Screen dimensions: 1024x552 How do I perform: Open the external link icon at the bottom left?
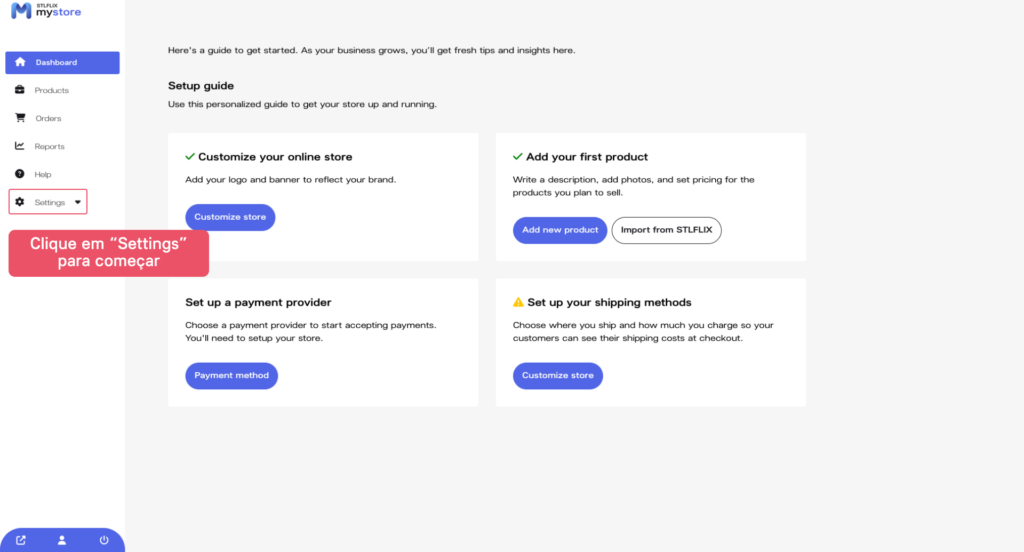[x=21, y=540]
